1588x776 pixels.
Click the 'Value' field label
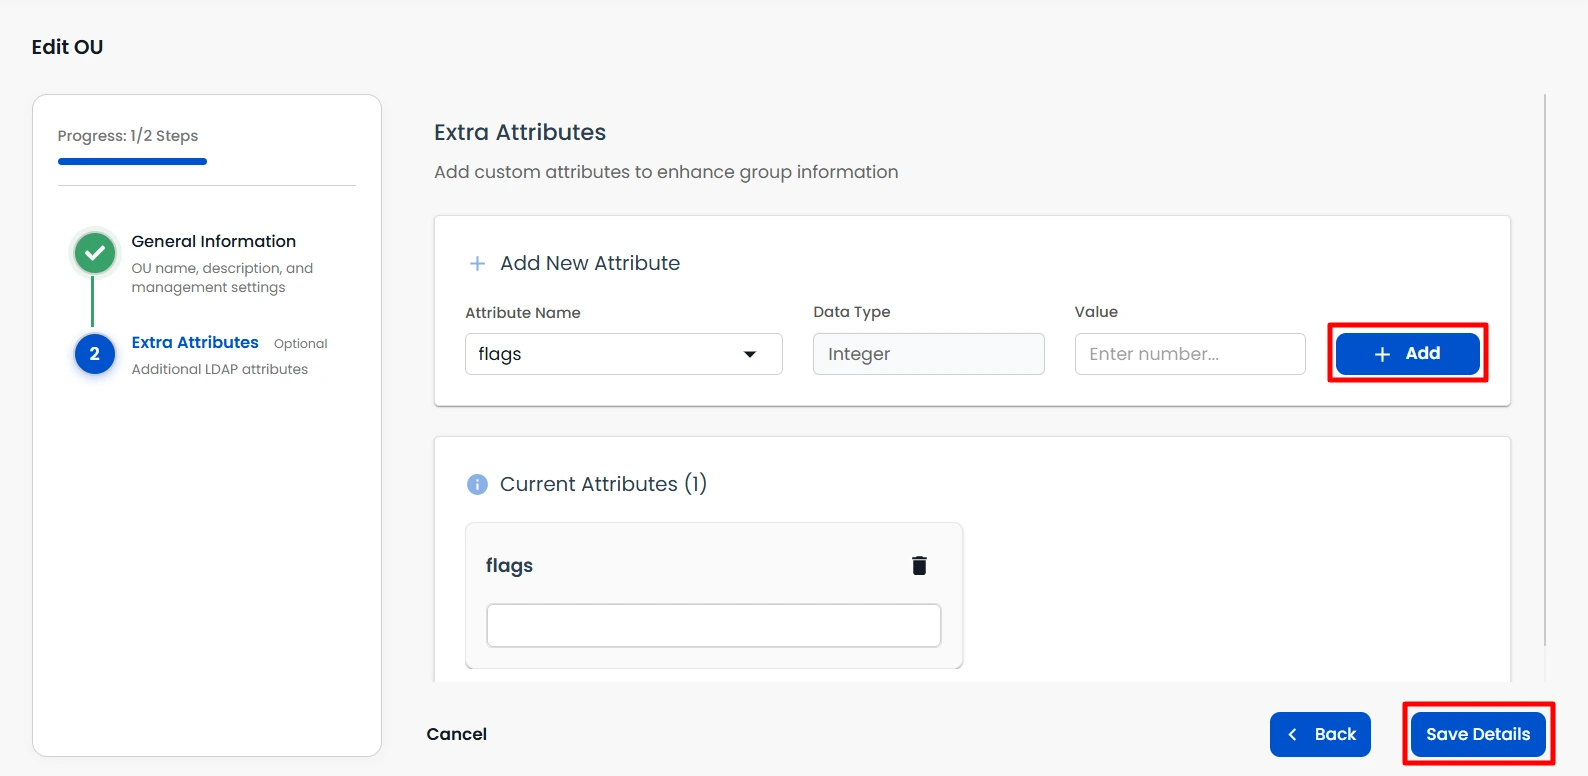coord(1096,312)
